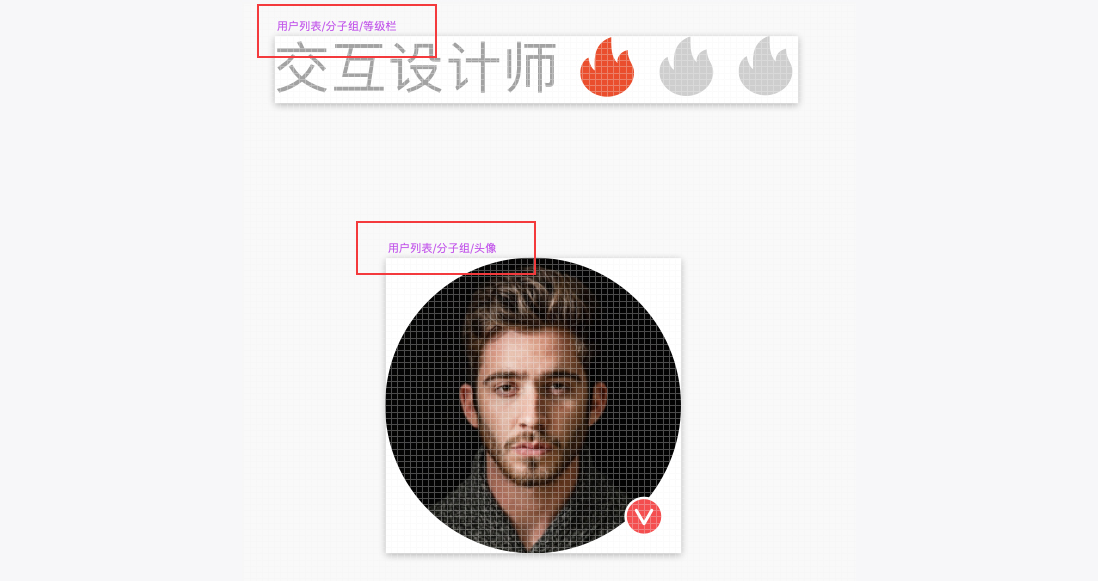The image size is (1098, 581).
Task: Select the orange flame level icon
Action: pyautogui.click(x=607, y=67)
